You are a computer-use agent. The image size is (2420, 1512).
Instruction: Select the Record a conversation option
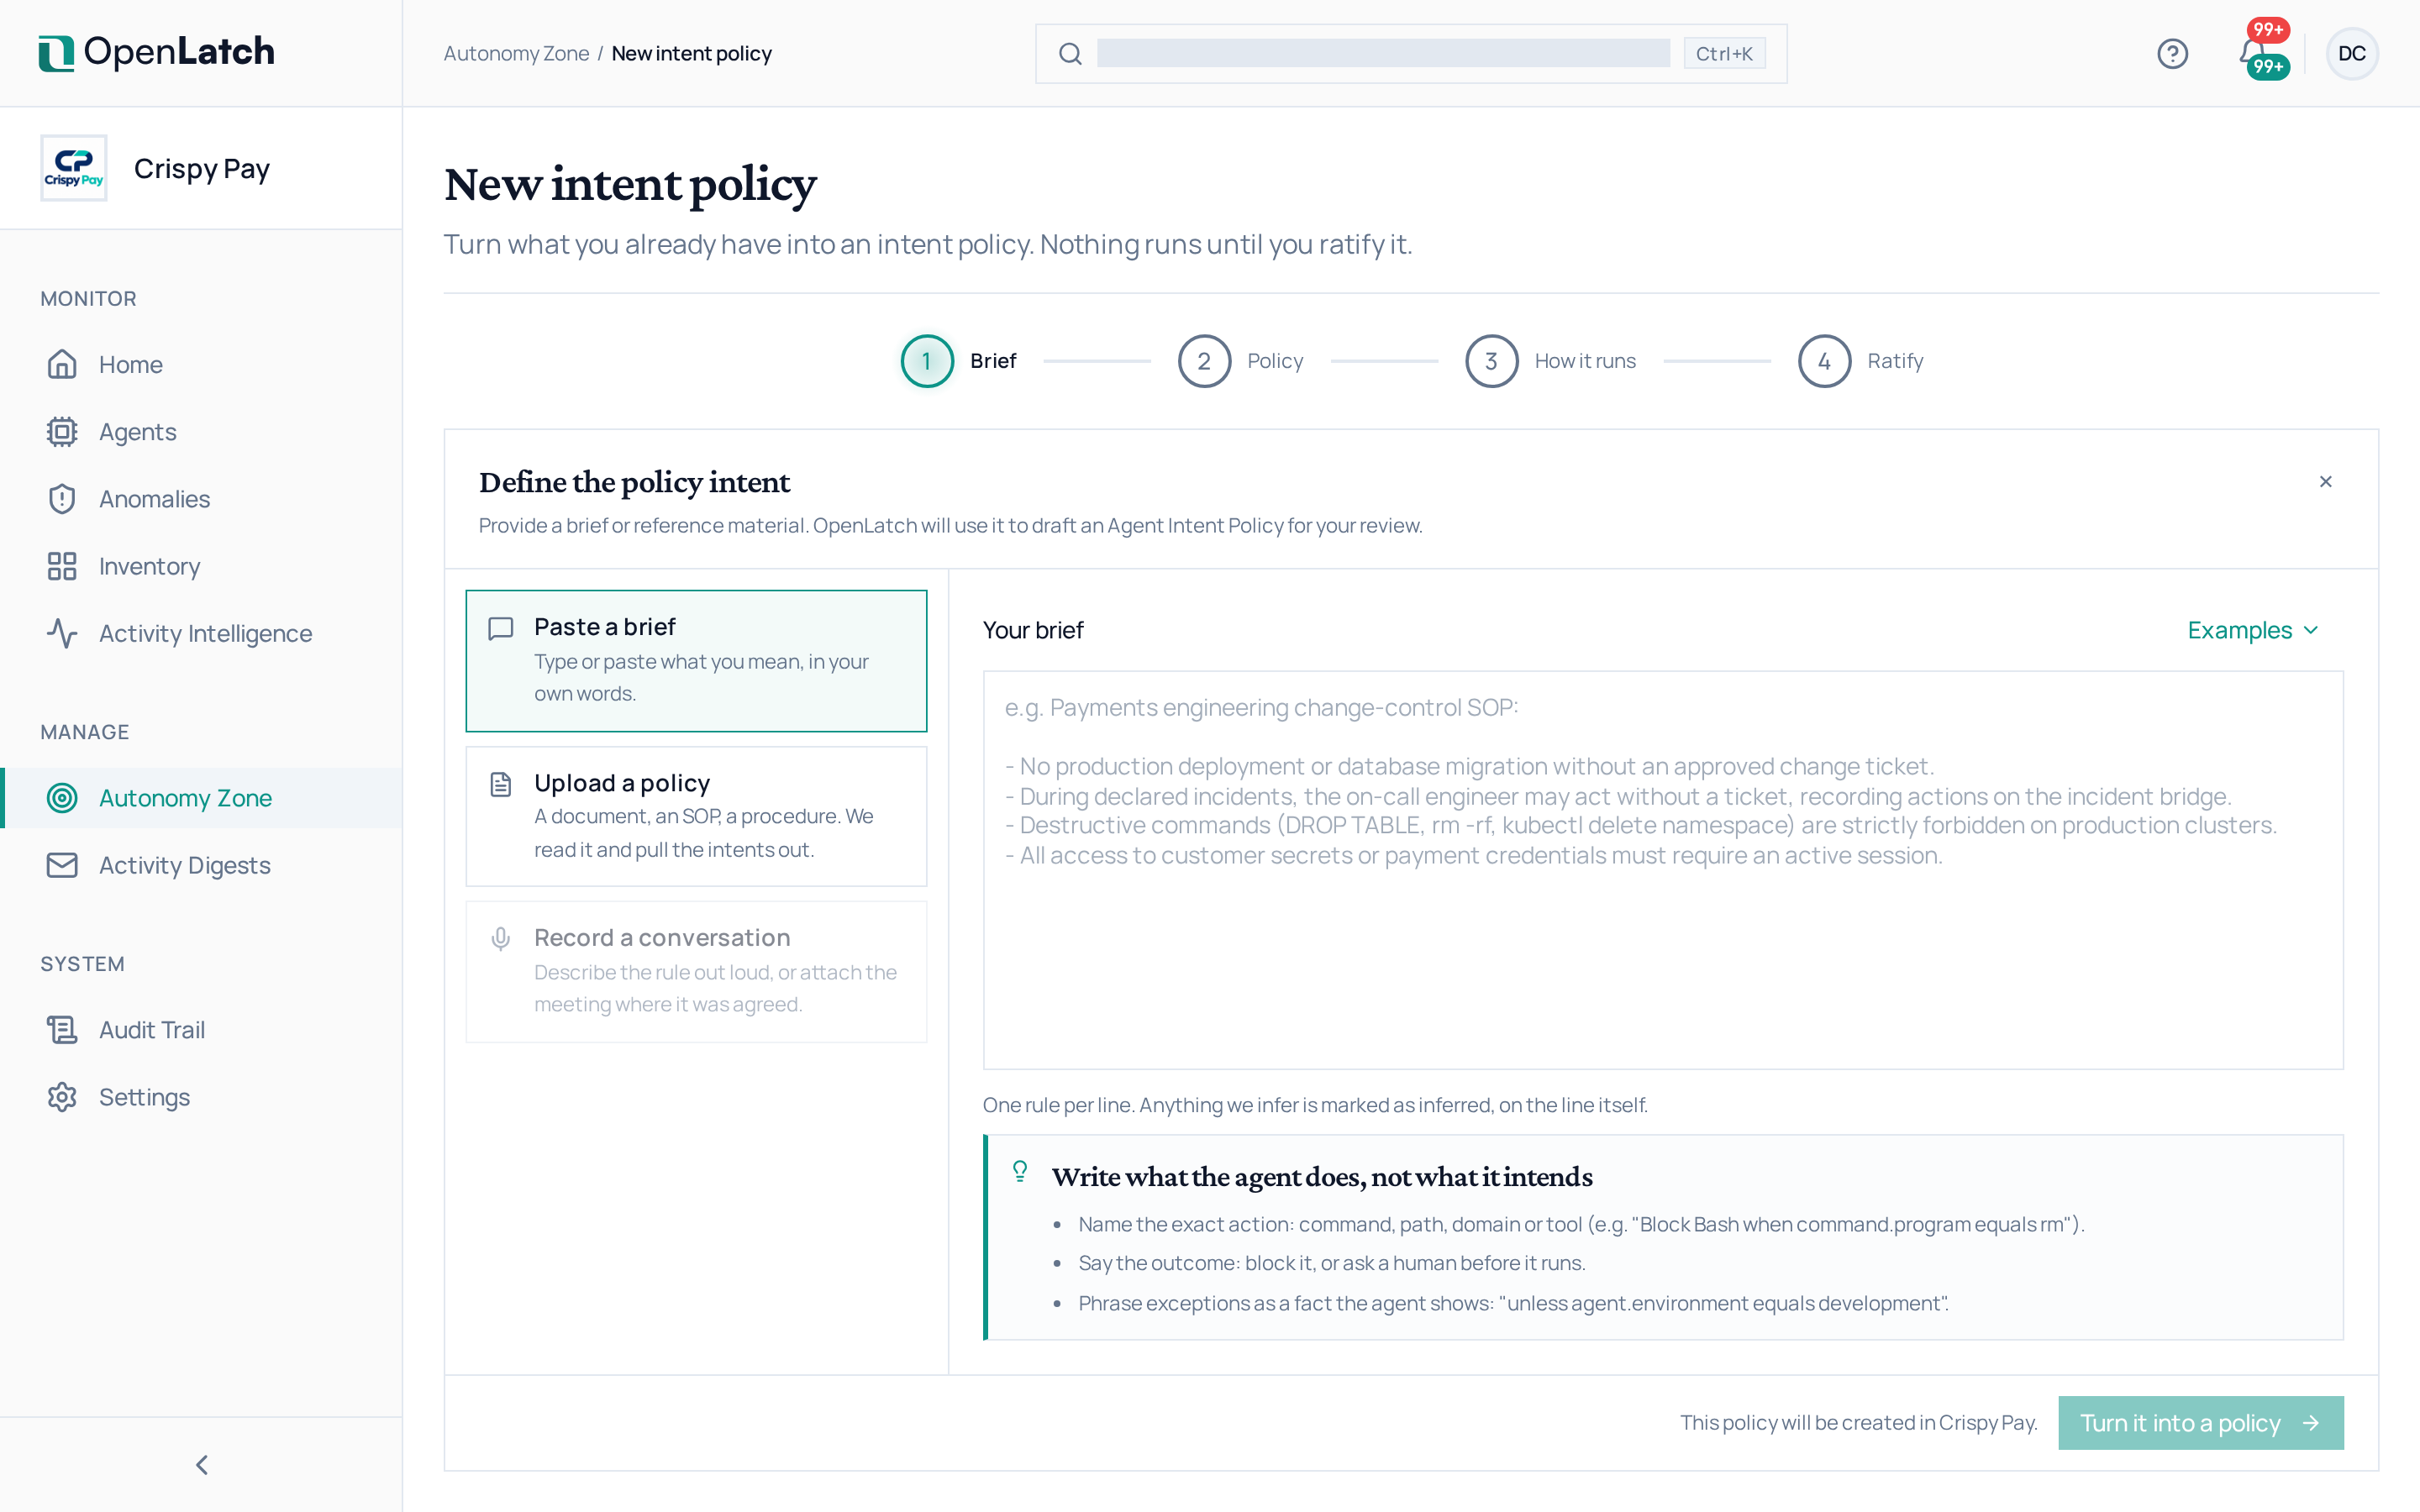[696, 971]
